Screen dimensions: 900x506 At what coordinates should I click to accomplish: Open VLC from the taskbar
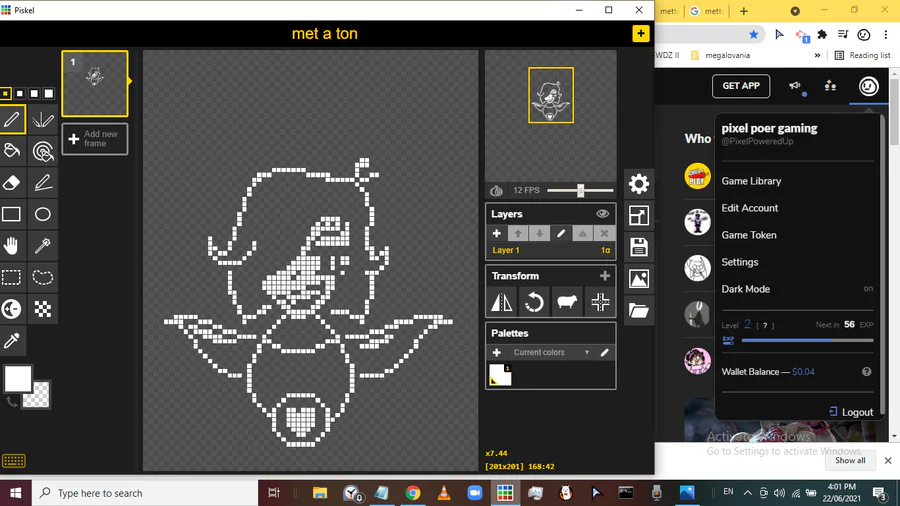click(444, 493)
